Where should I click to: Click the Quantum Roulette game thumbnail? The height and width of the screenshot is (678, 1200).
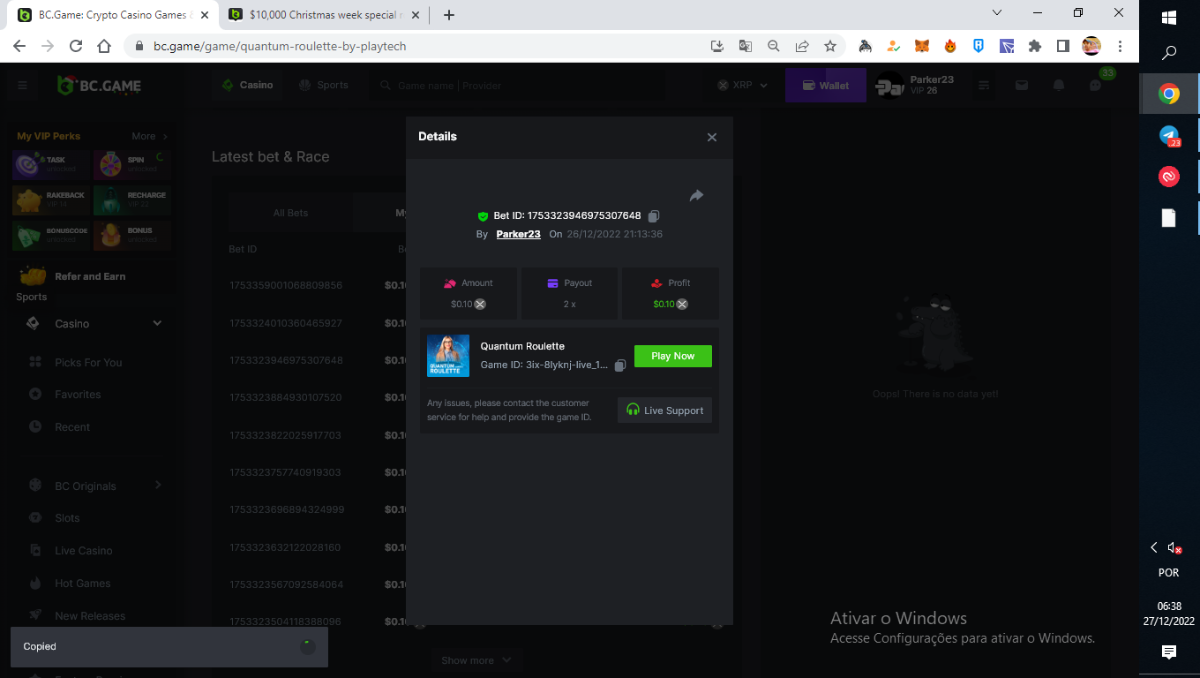[448, 356]
